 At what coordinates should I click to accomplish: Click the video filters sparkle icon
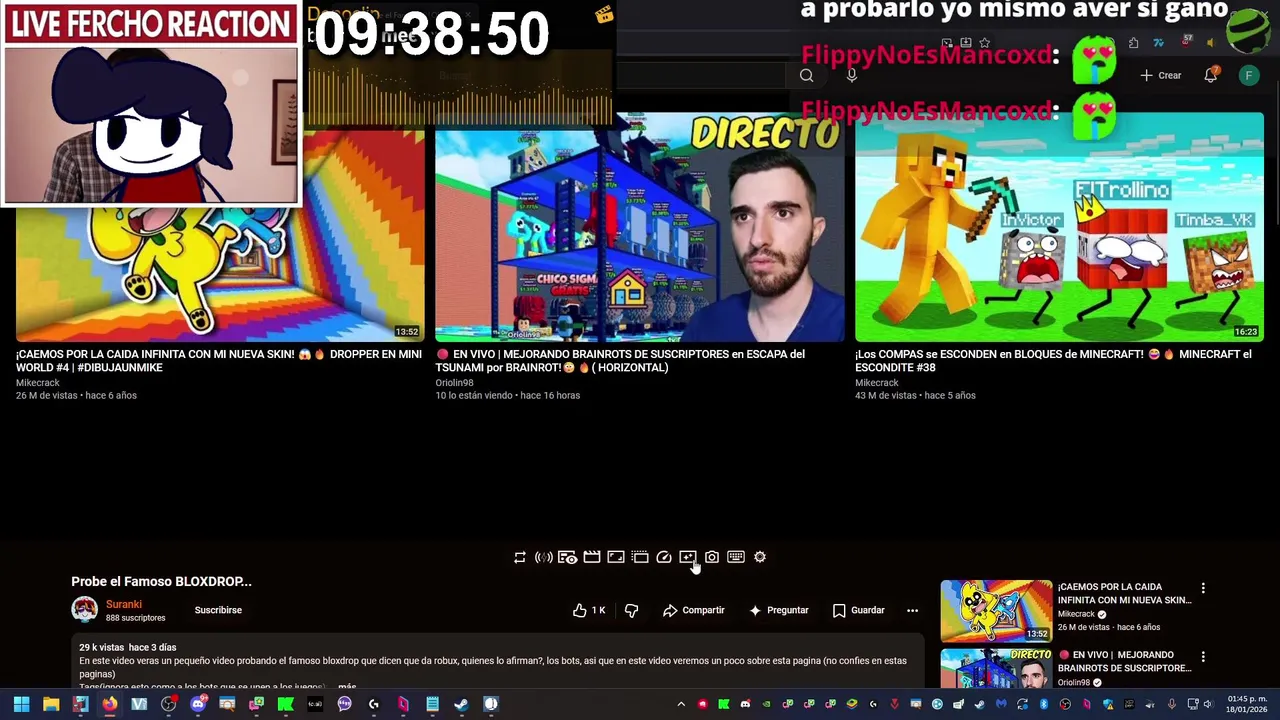(687, 557)
